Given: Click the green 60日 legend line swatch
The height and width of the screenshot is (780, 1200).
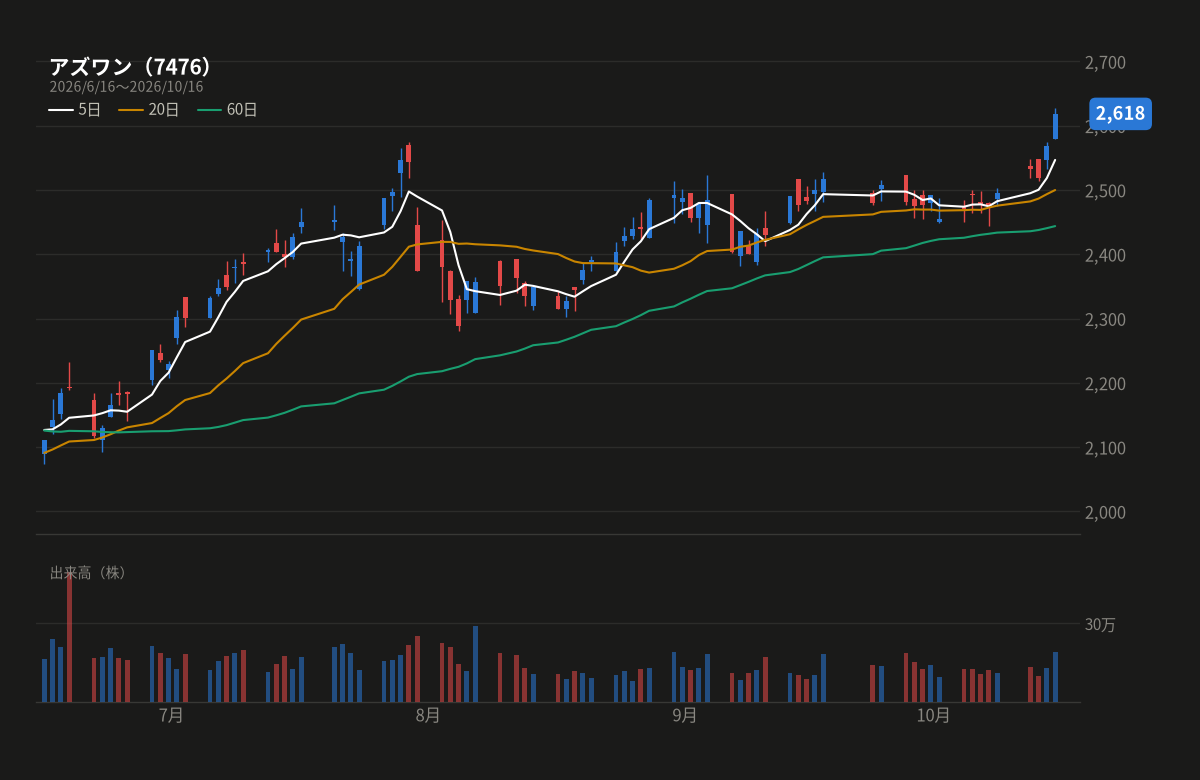Looking at the screenshot, I should pyautogui.click(x=209, y=110).
